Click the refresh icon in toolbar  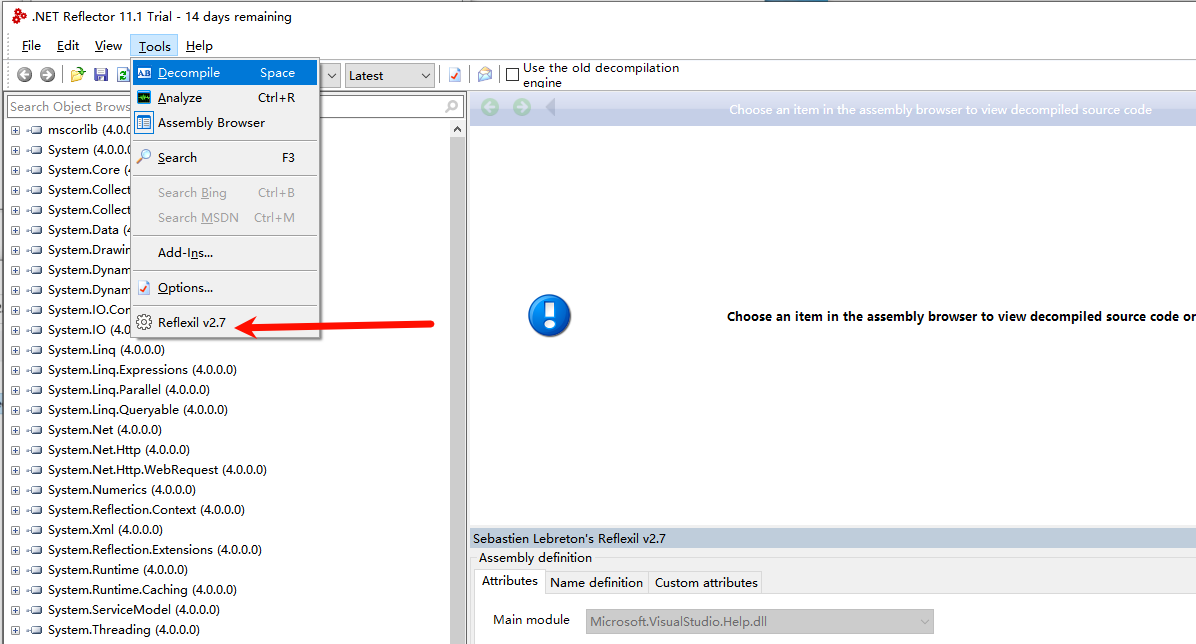[x=122, y=75]
